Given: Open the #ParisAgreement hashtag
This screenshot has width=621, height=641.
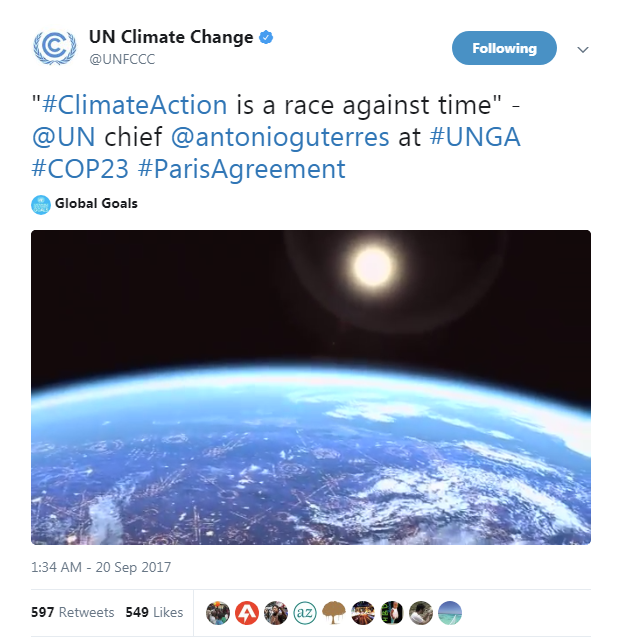Looking at the screenshot, I should (242, 169).
